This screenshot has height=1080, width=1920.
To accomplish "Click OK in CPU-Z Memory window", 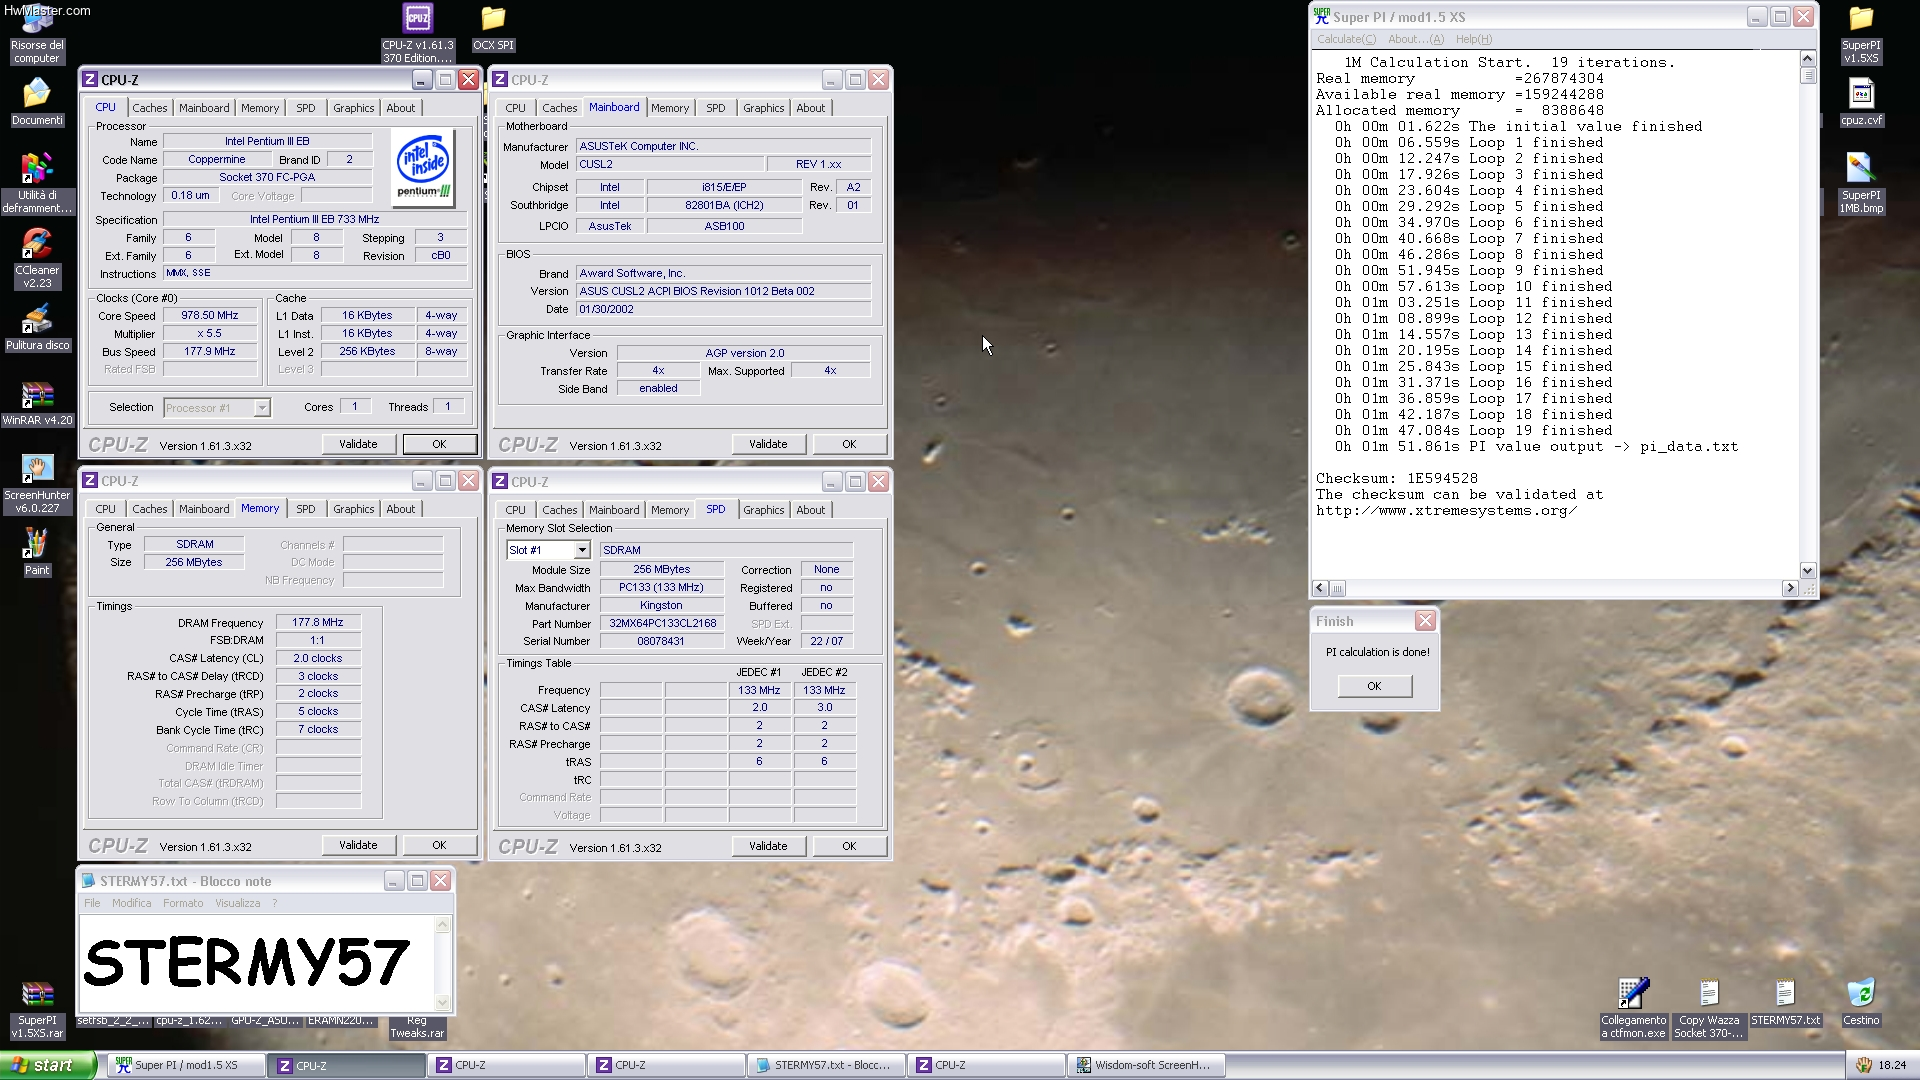I will (x=439, y=845).
